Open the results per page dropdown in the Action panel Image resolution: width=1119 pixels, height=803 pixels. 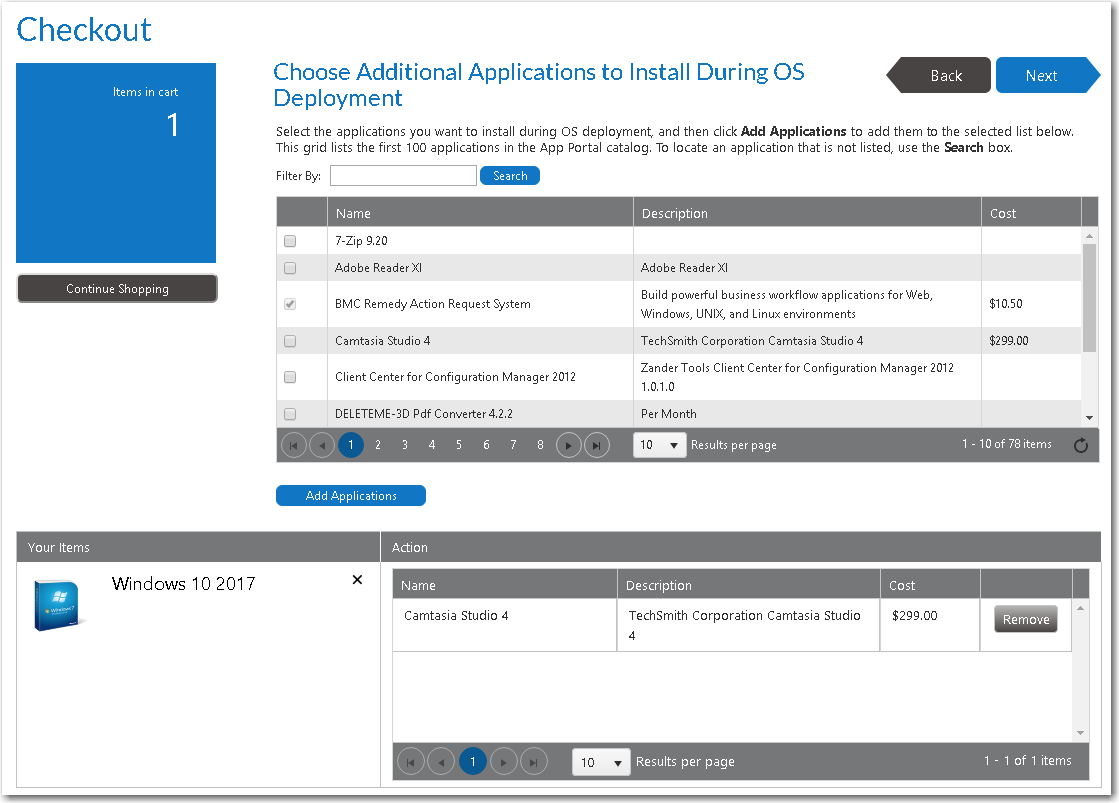pyautogui.click(x=600, y=761)
